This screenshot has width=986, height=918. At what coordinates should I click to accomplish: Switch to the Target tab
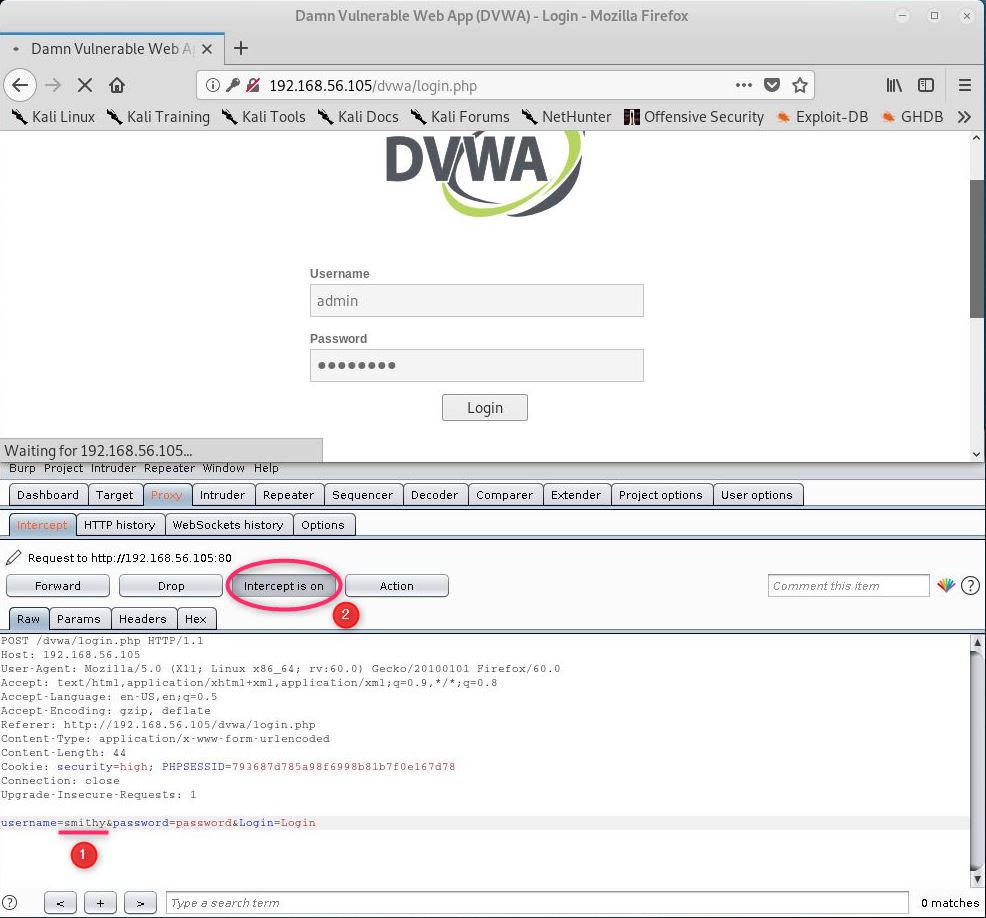pos(114,495)
